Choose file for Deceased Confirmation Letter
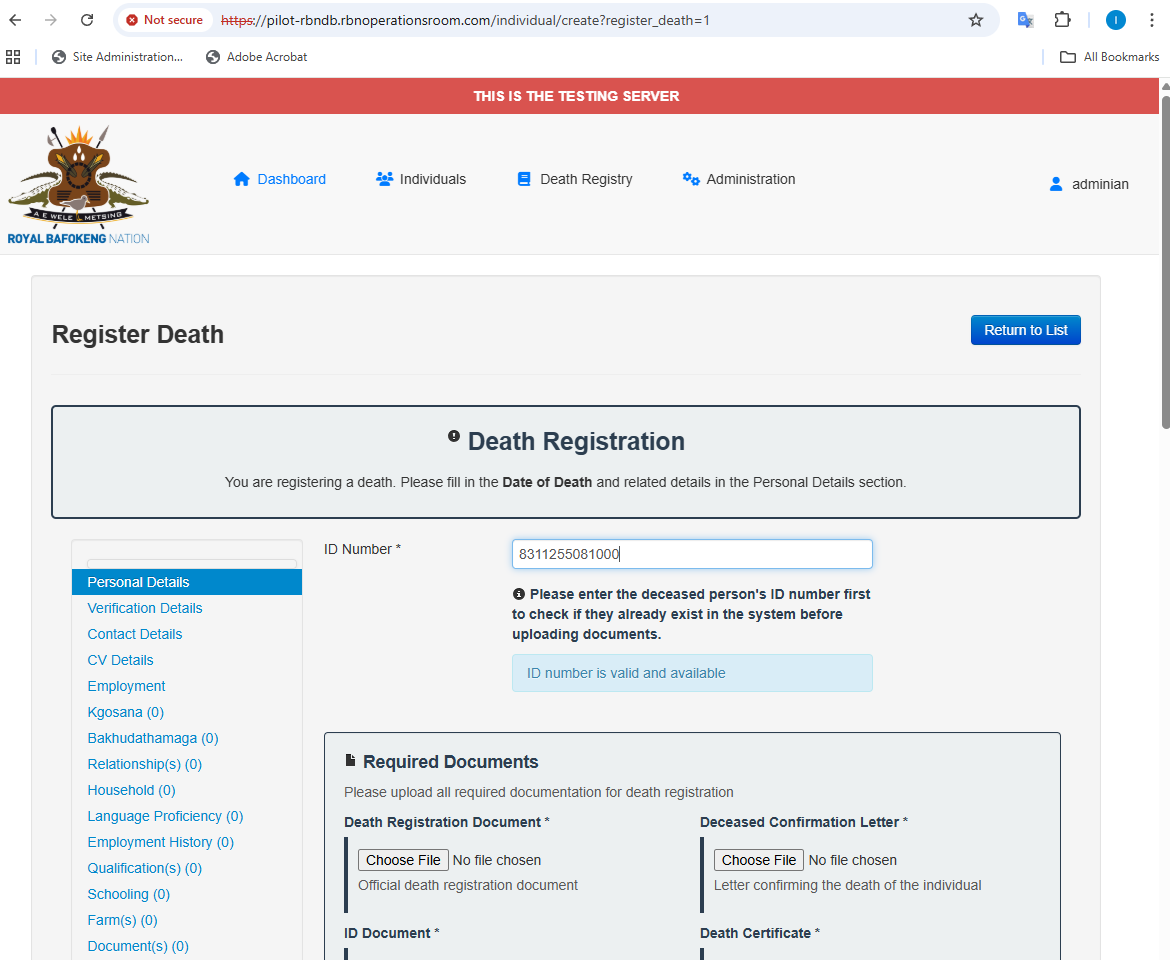 pyautogui.click(x=759, y=860)
